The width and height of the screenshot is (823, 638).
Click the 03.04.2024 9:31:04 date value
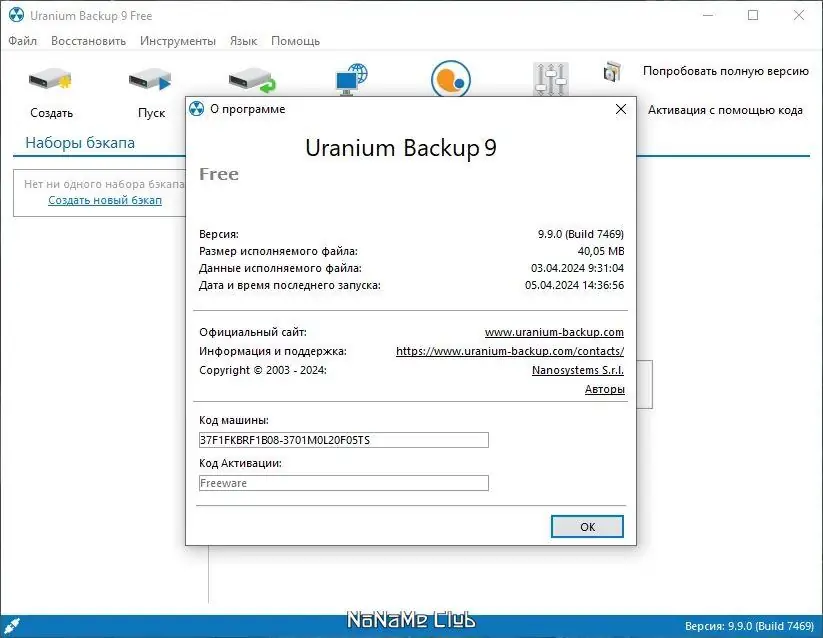[577, 268]
